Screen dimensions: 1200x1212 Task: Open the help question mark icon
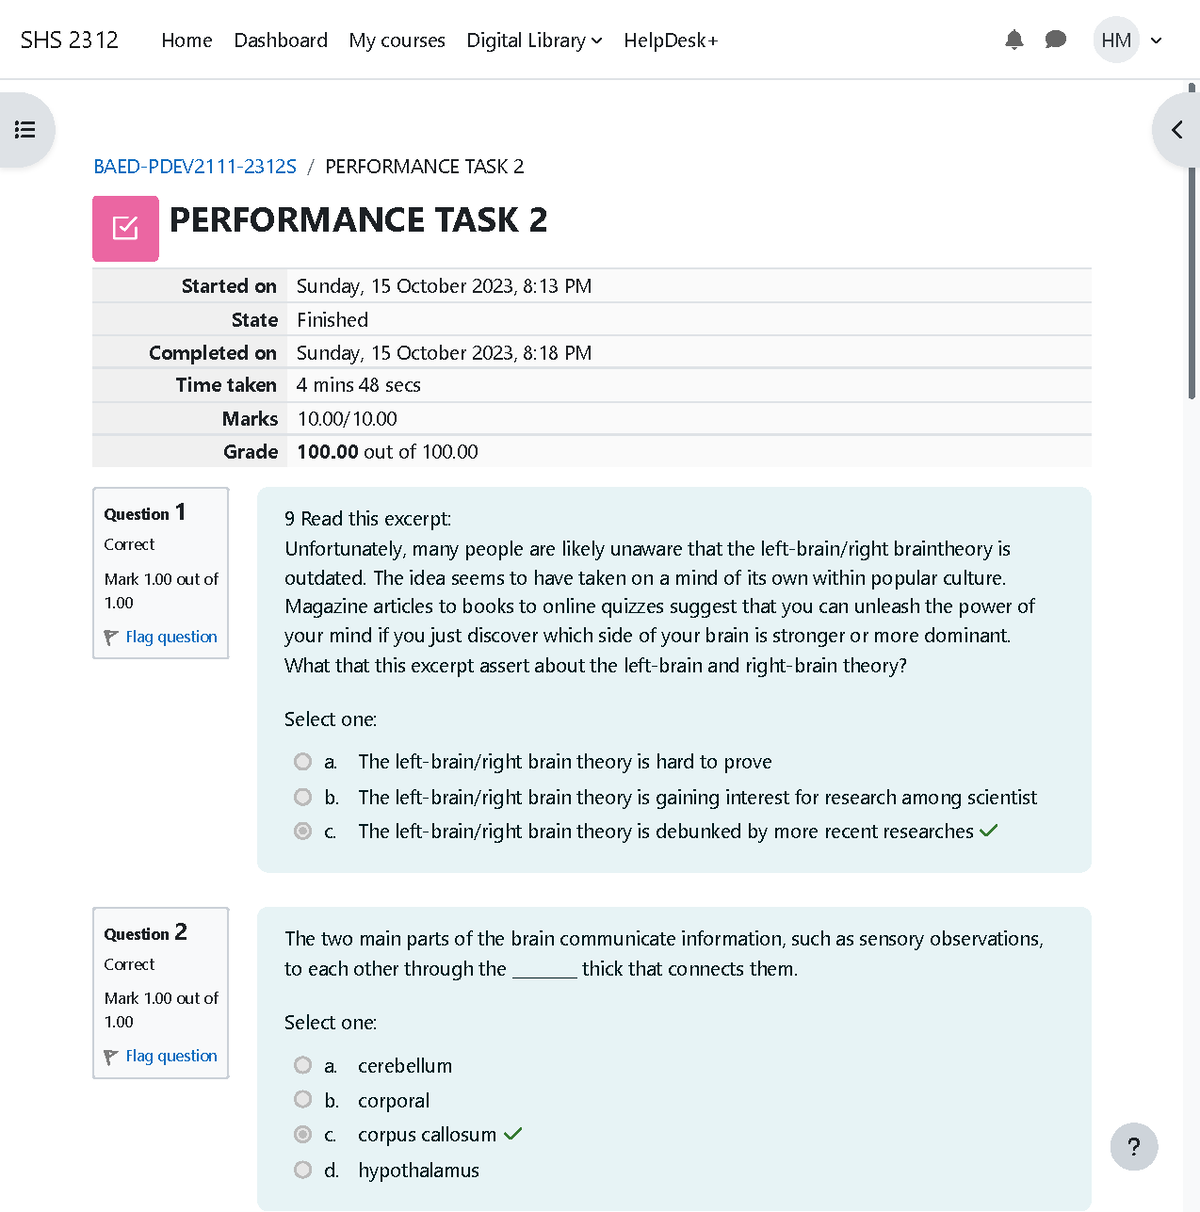click(x=1133, y=1147)
